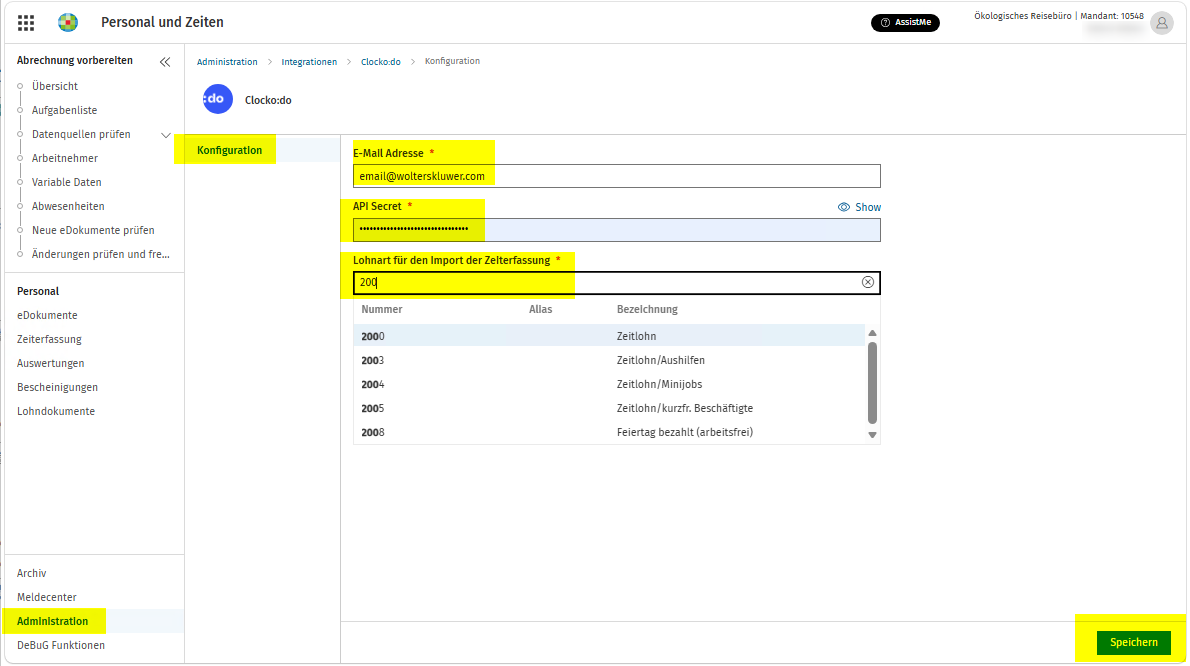The image size is (1190, 666).
Task: Select Lohnart 2003 Zeitlohn/Aushilfen
Action: [x=609, y=360]
